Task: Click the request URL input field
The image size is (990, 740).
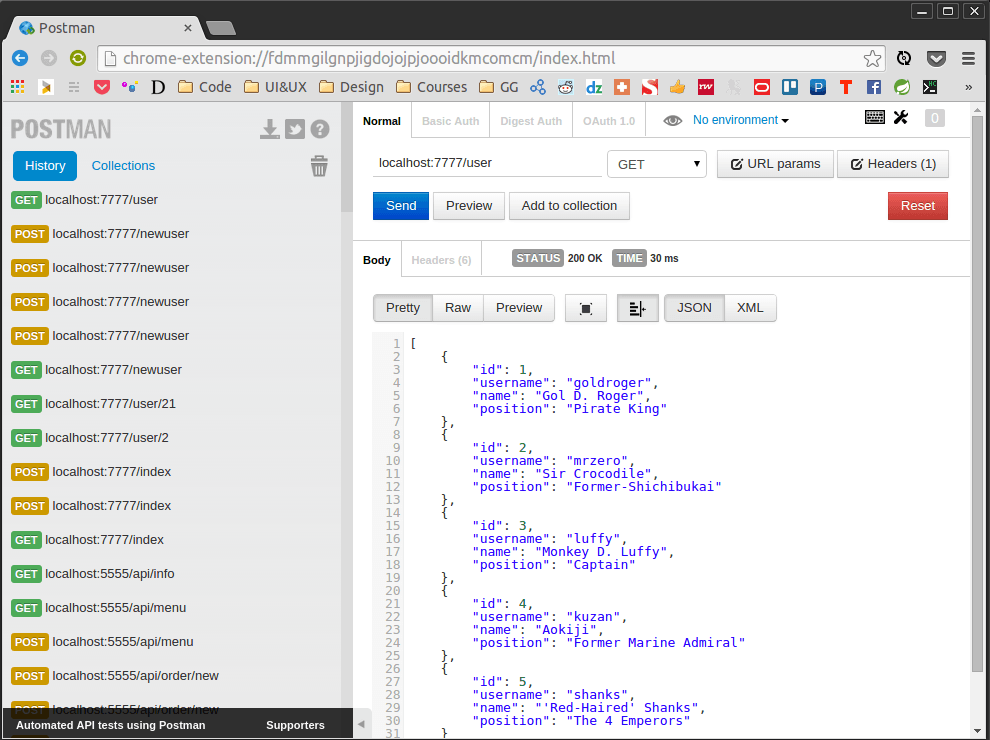Action: [x=486, y=163]
